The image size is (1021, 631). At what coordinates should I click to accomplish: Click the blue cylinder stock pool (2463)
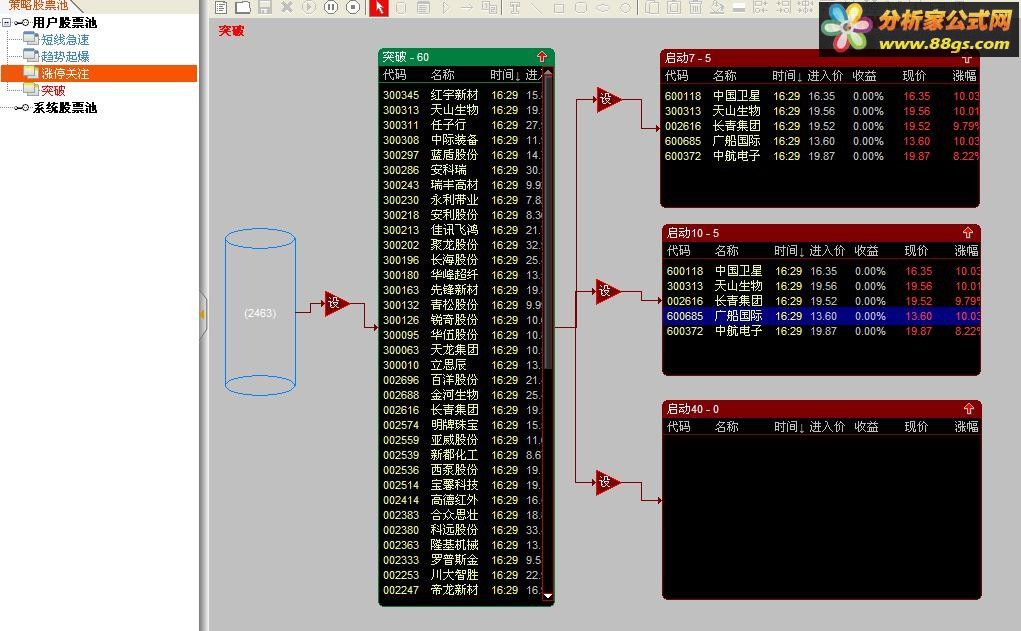click(x=260, y=313)
